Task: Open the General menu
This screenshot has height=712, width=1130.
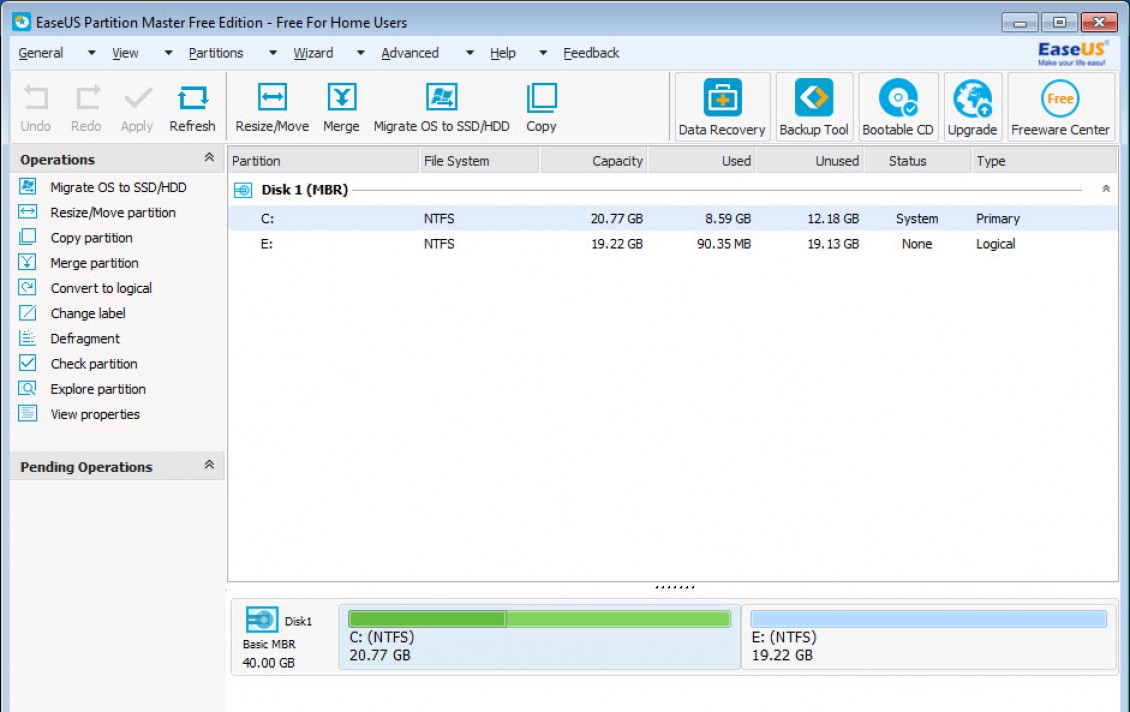Action: [41, 53]
